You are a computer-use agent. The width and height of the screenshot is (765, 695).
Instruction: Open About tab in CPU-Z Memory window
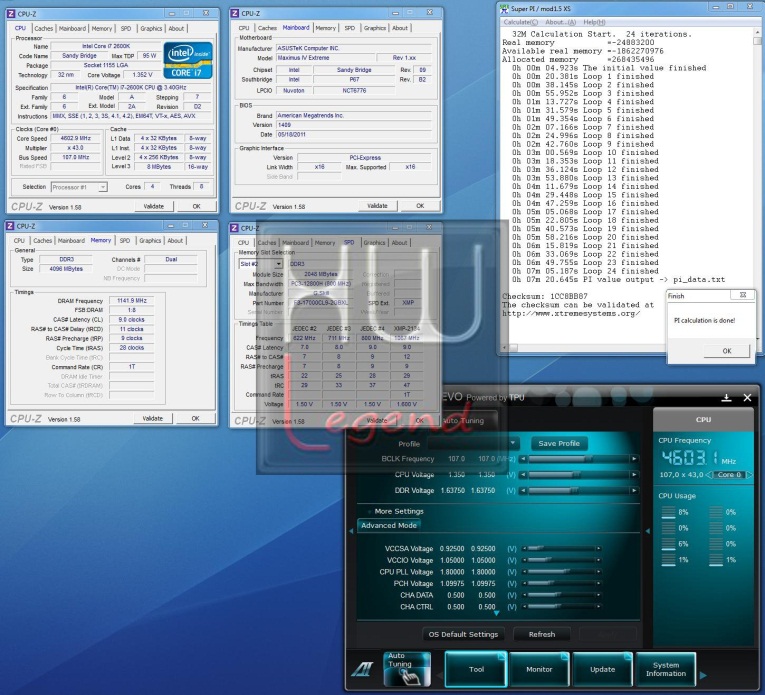[175, 241]
